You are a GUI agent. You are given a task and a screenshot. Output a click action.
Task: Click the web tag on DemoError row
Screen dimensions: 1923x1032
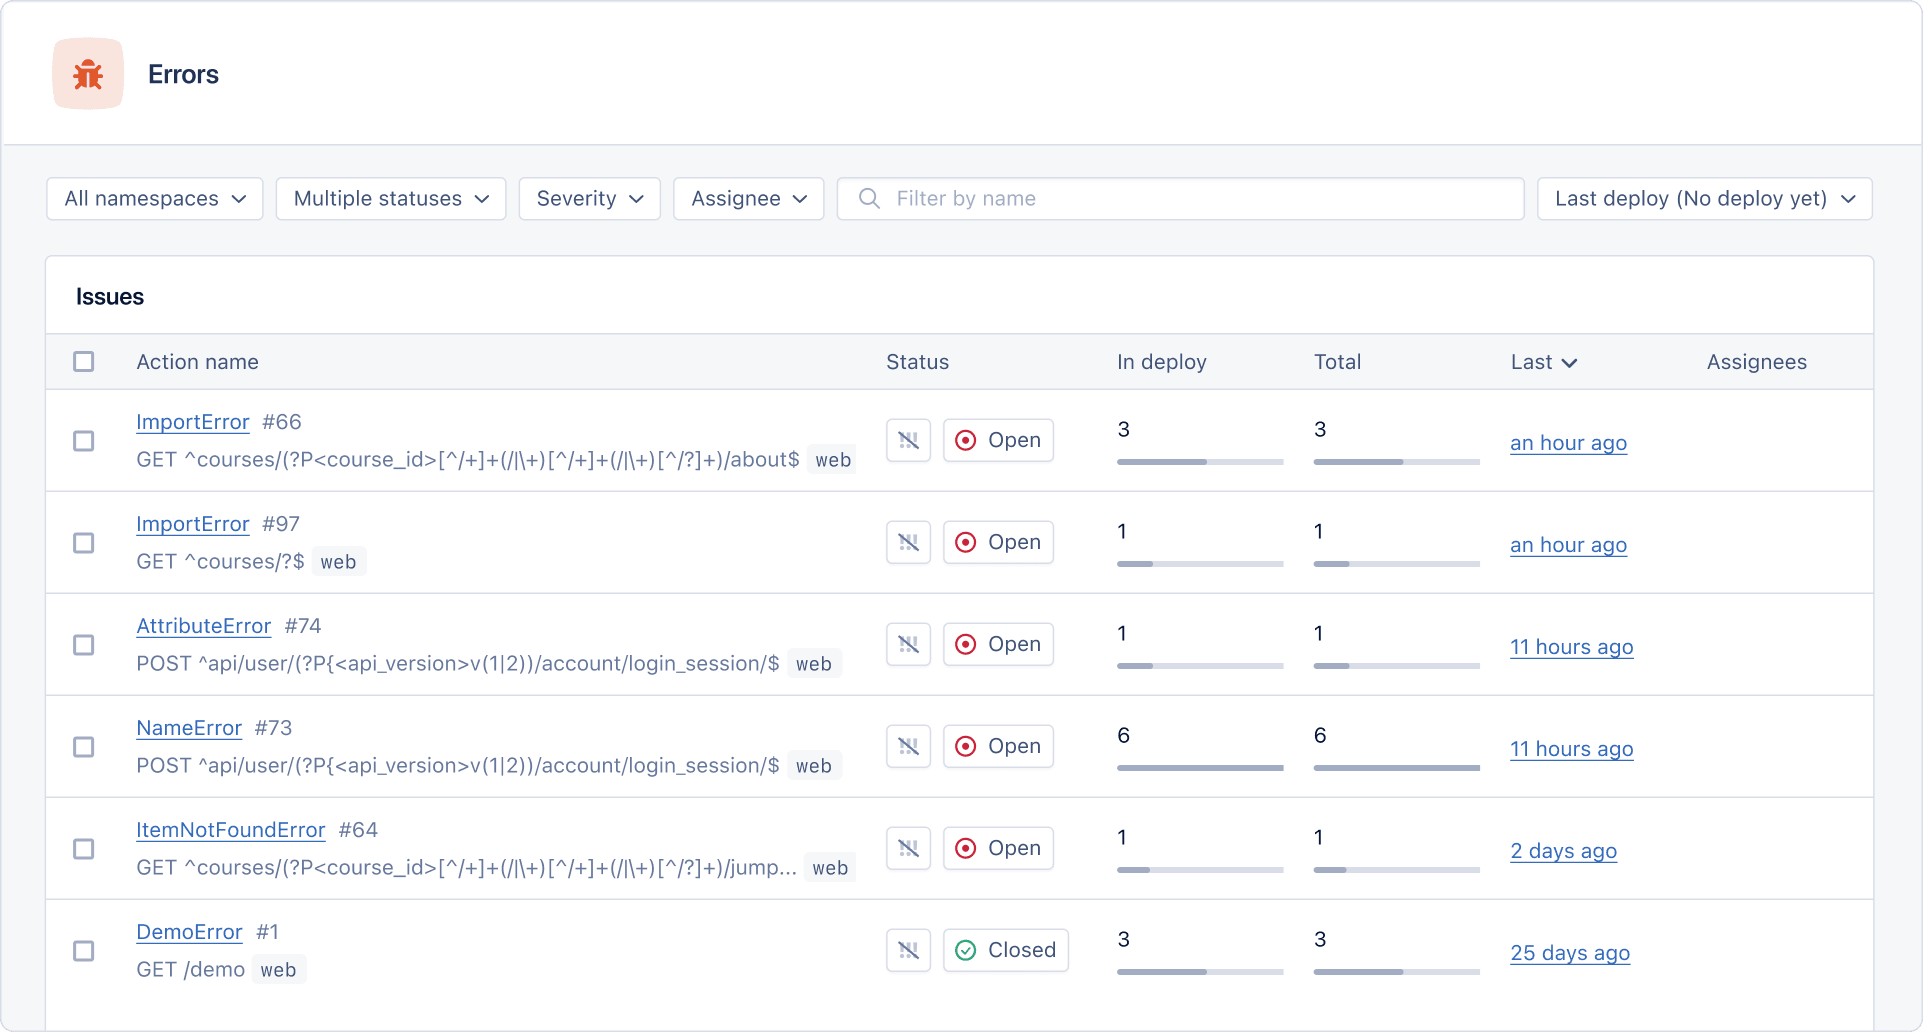(278, 970)
